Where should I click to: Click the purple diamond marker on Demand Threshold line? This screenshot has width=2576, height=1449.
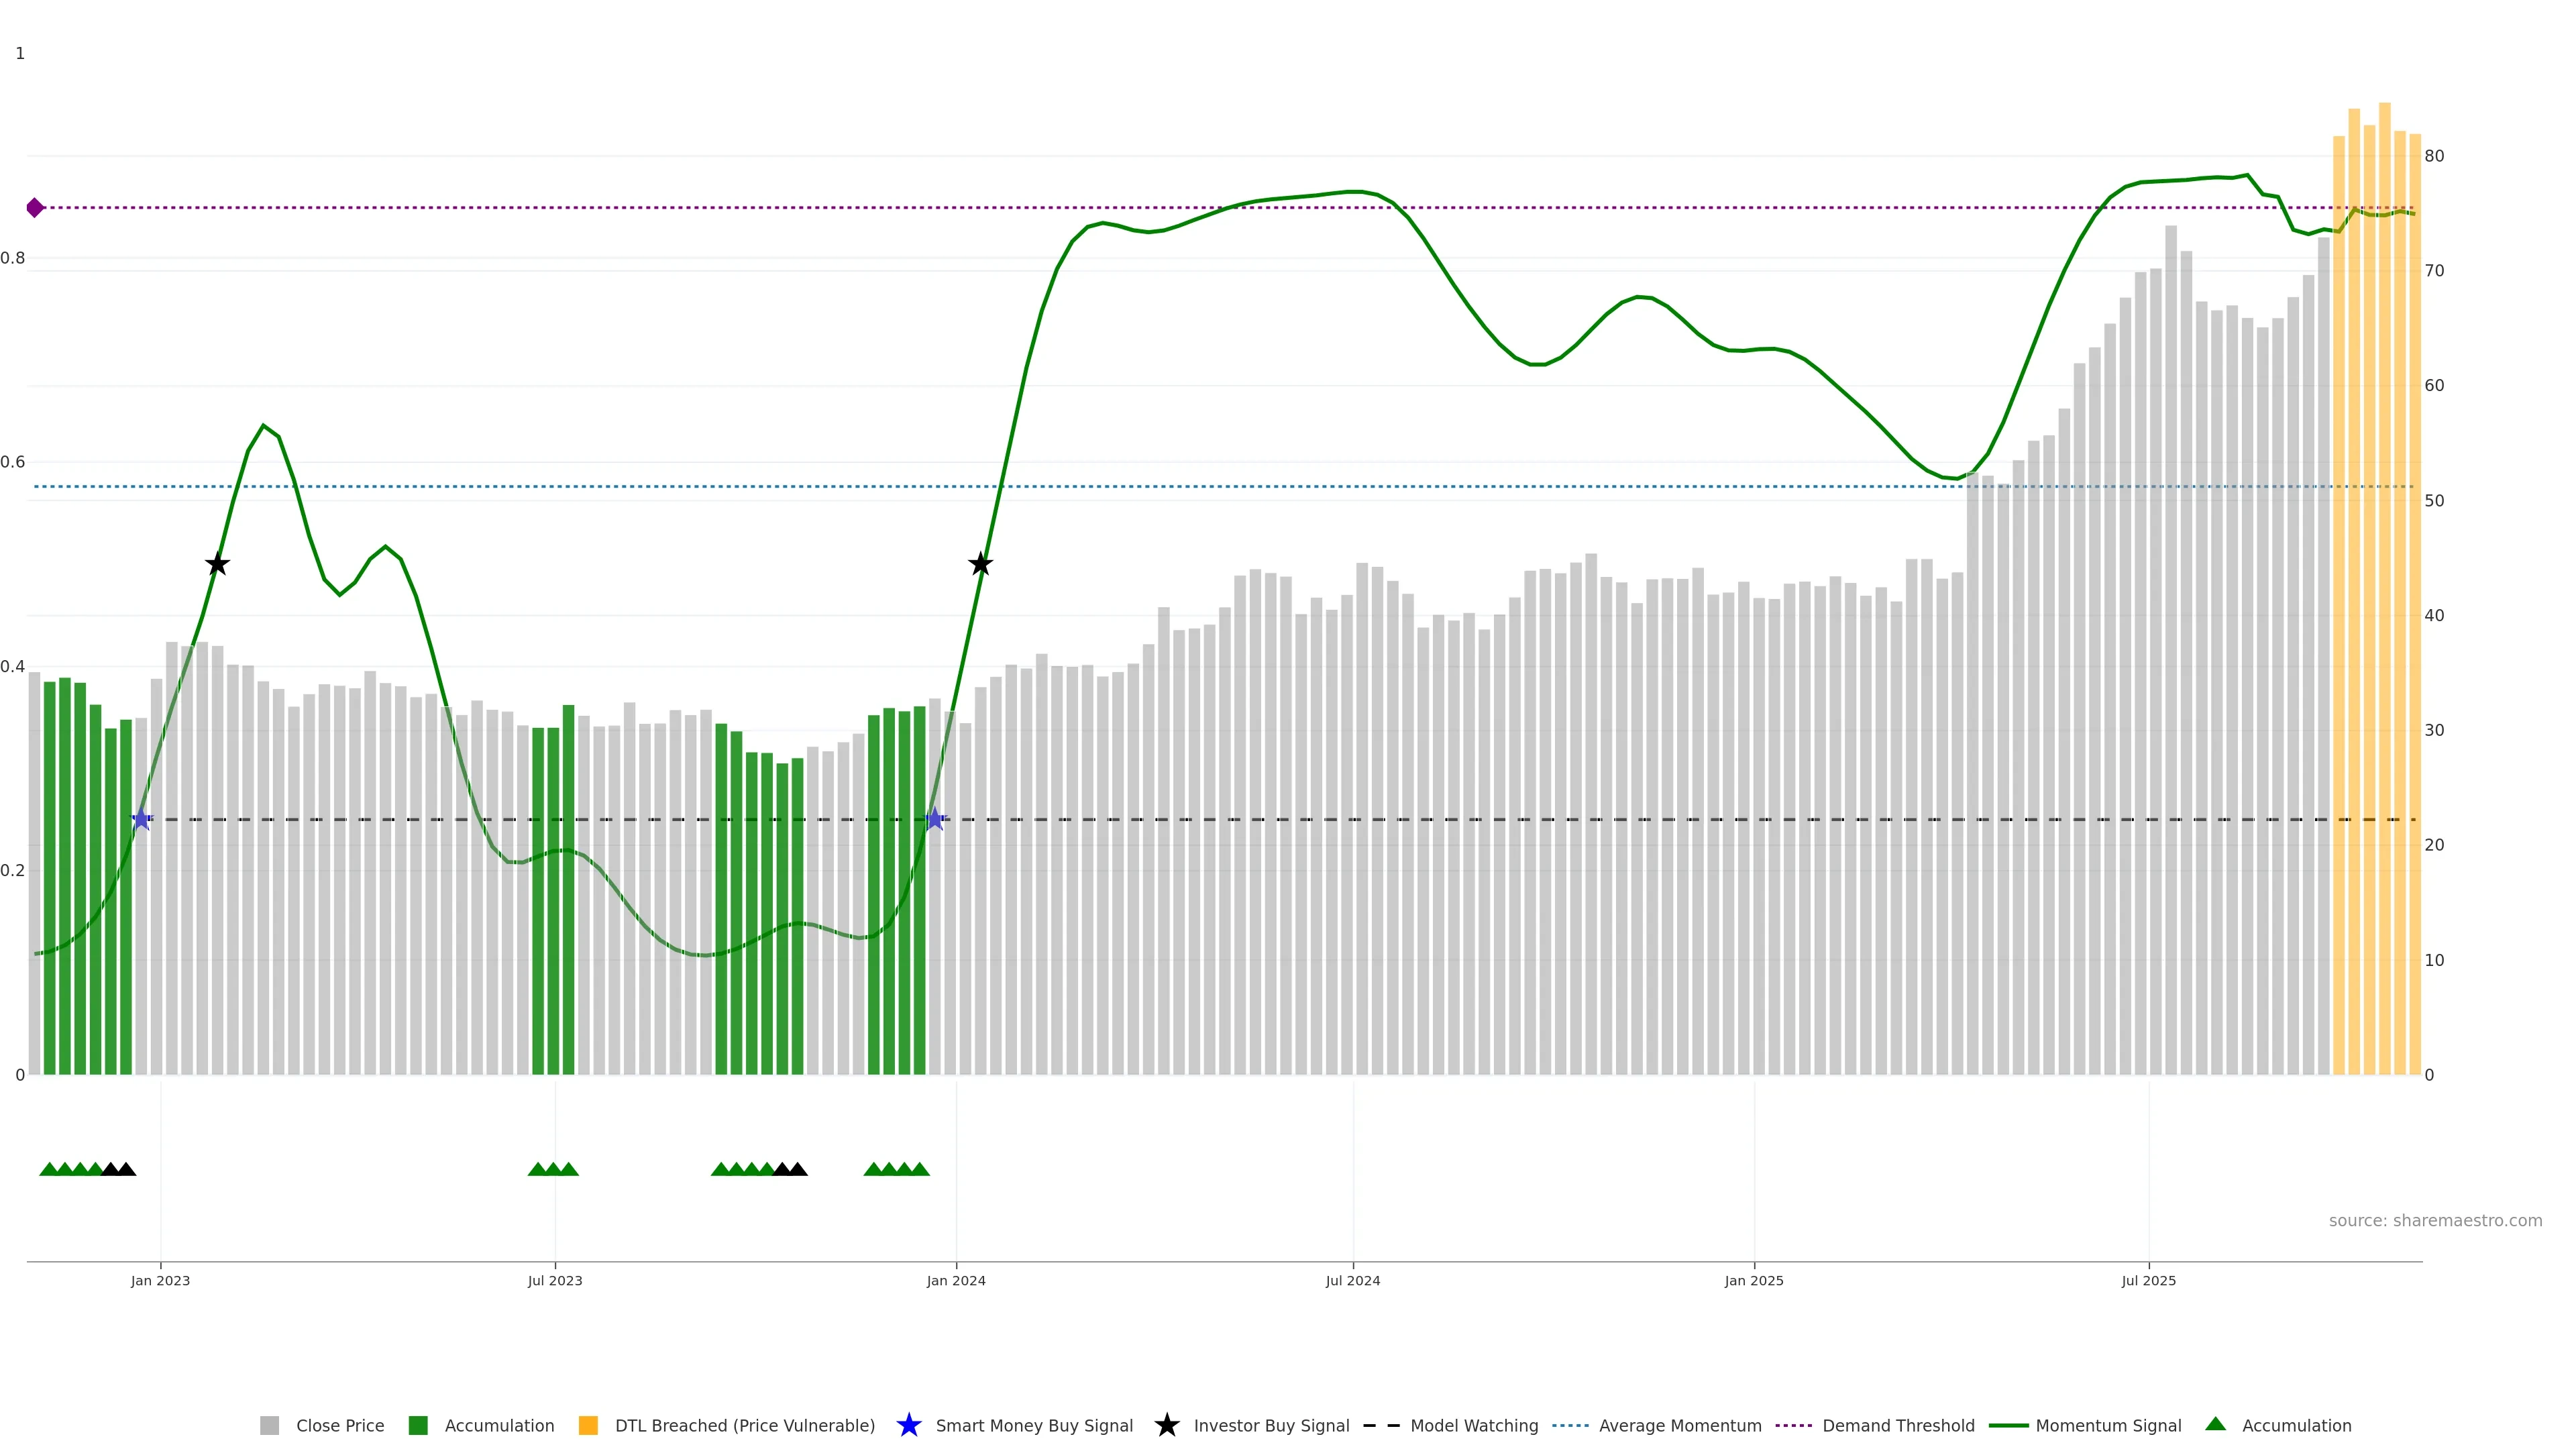tap(35, 208)
